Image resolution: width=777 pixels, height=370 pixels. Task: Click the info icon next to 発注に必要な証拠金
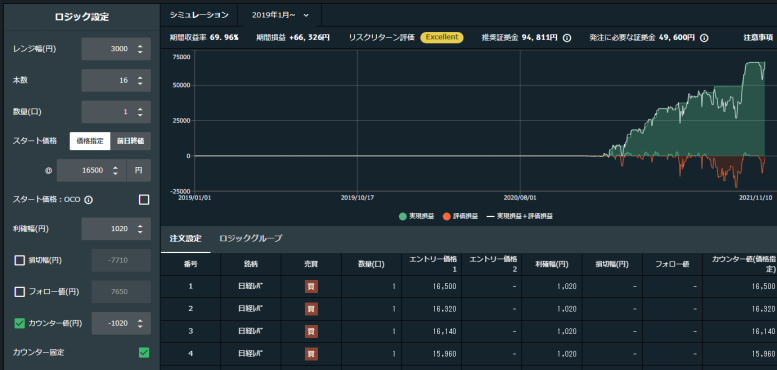704,38
